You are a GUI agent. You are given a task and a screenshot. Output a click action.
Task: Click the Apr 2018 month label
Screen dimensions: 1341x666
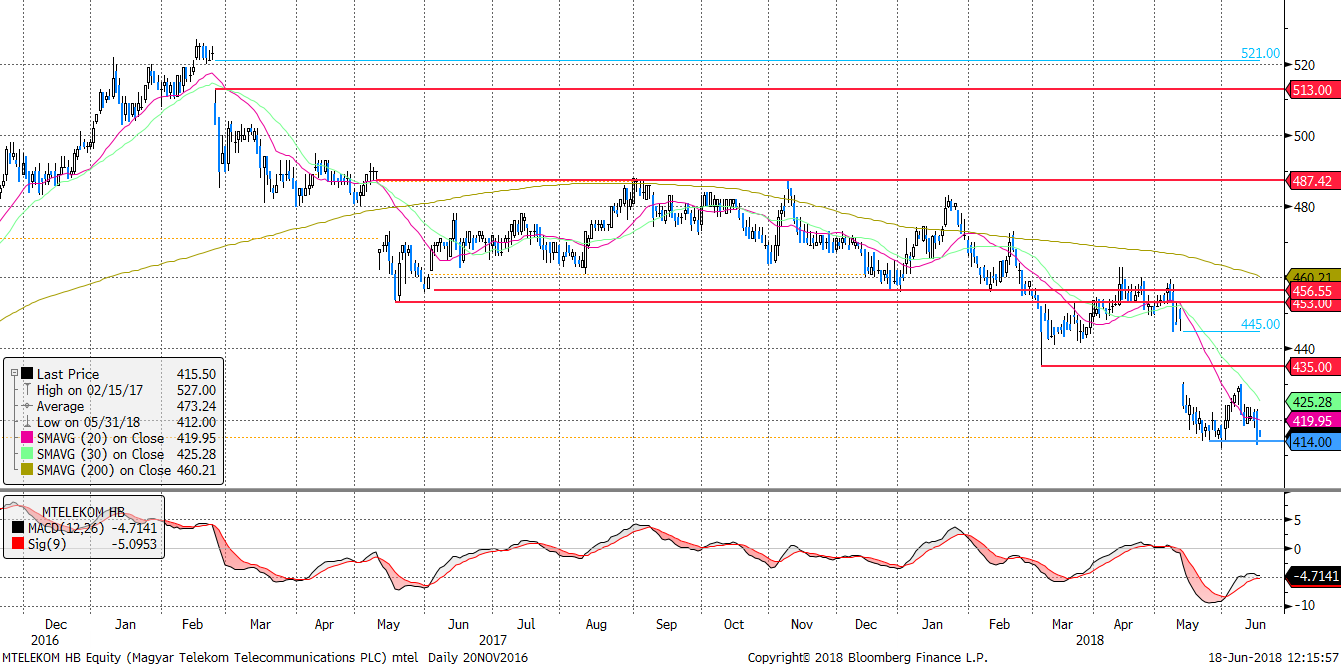click(1125, 624)
